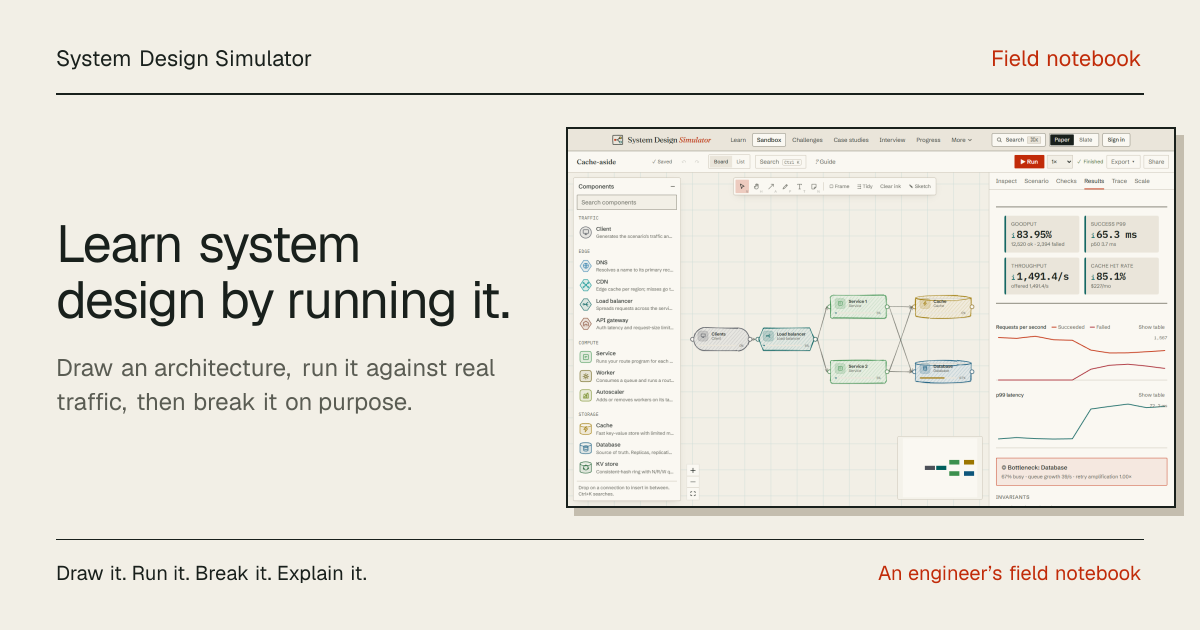Click the fit-to-screen canvas icon

(x=693, y=493)
